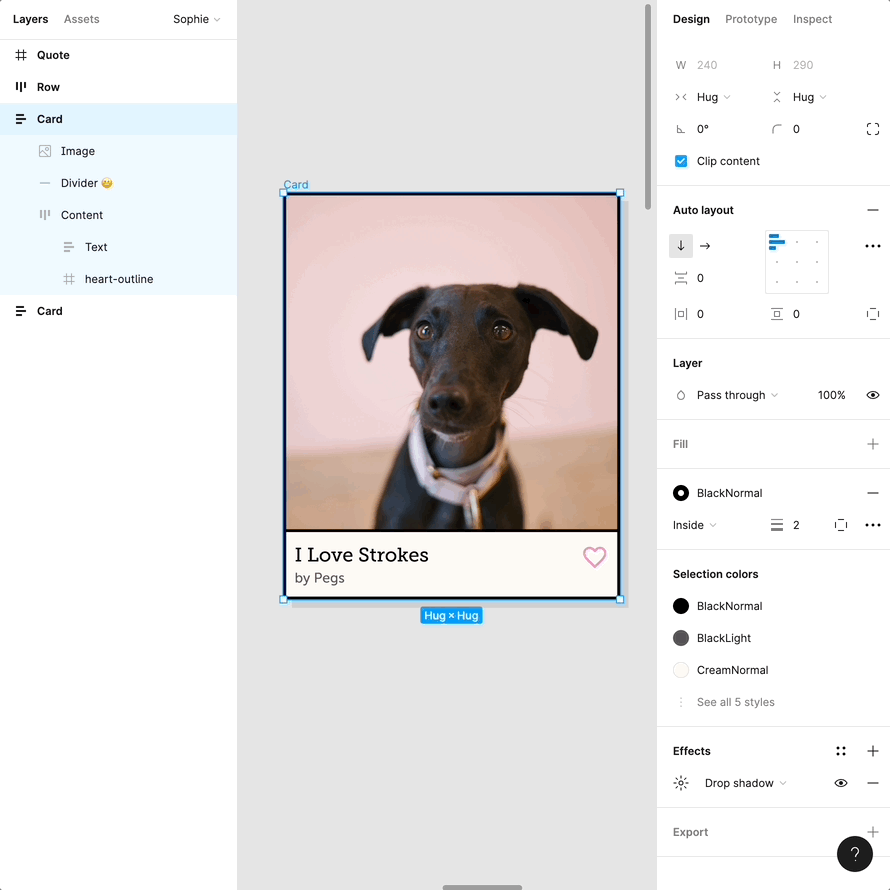Viewport: 890px width, 890px height.
Task: Set auto layout direction to horizontal
Action: coord(705,246)
